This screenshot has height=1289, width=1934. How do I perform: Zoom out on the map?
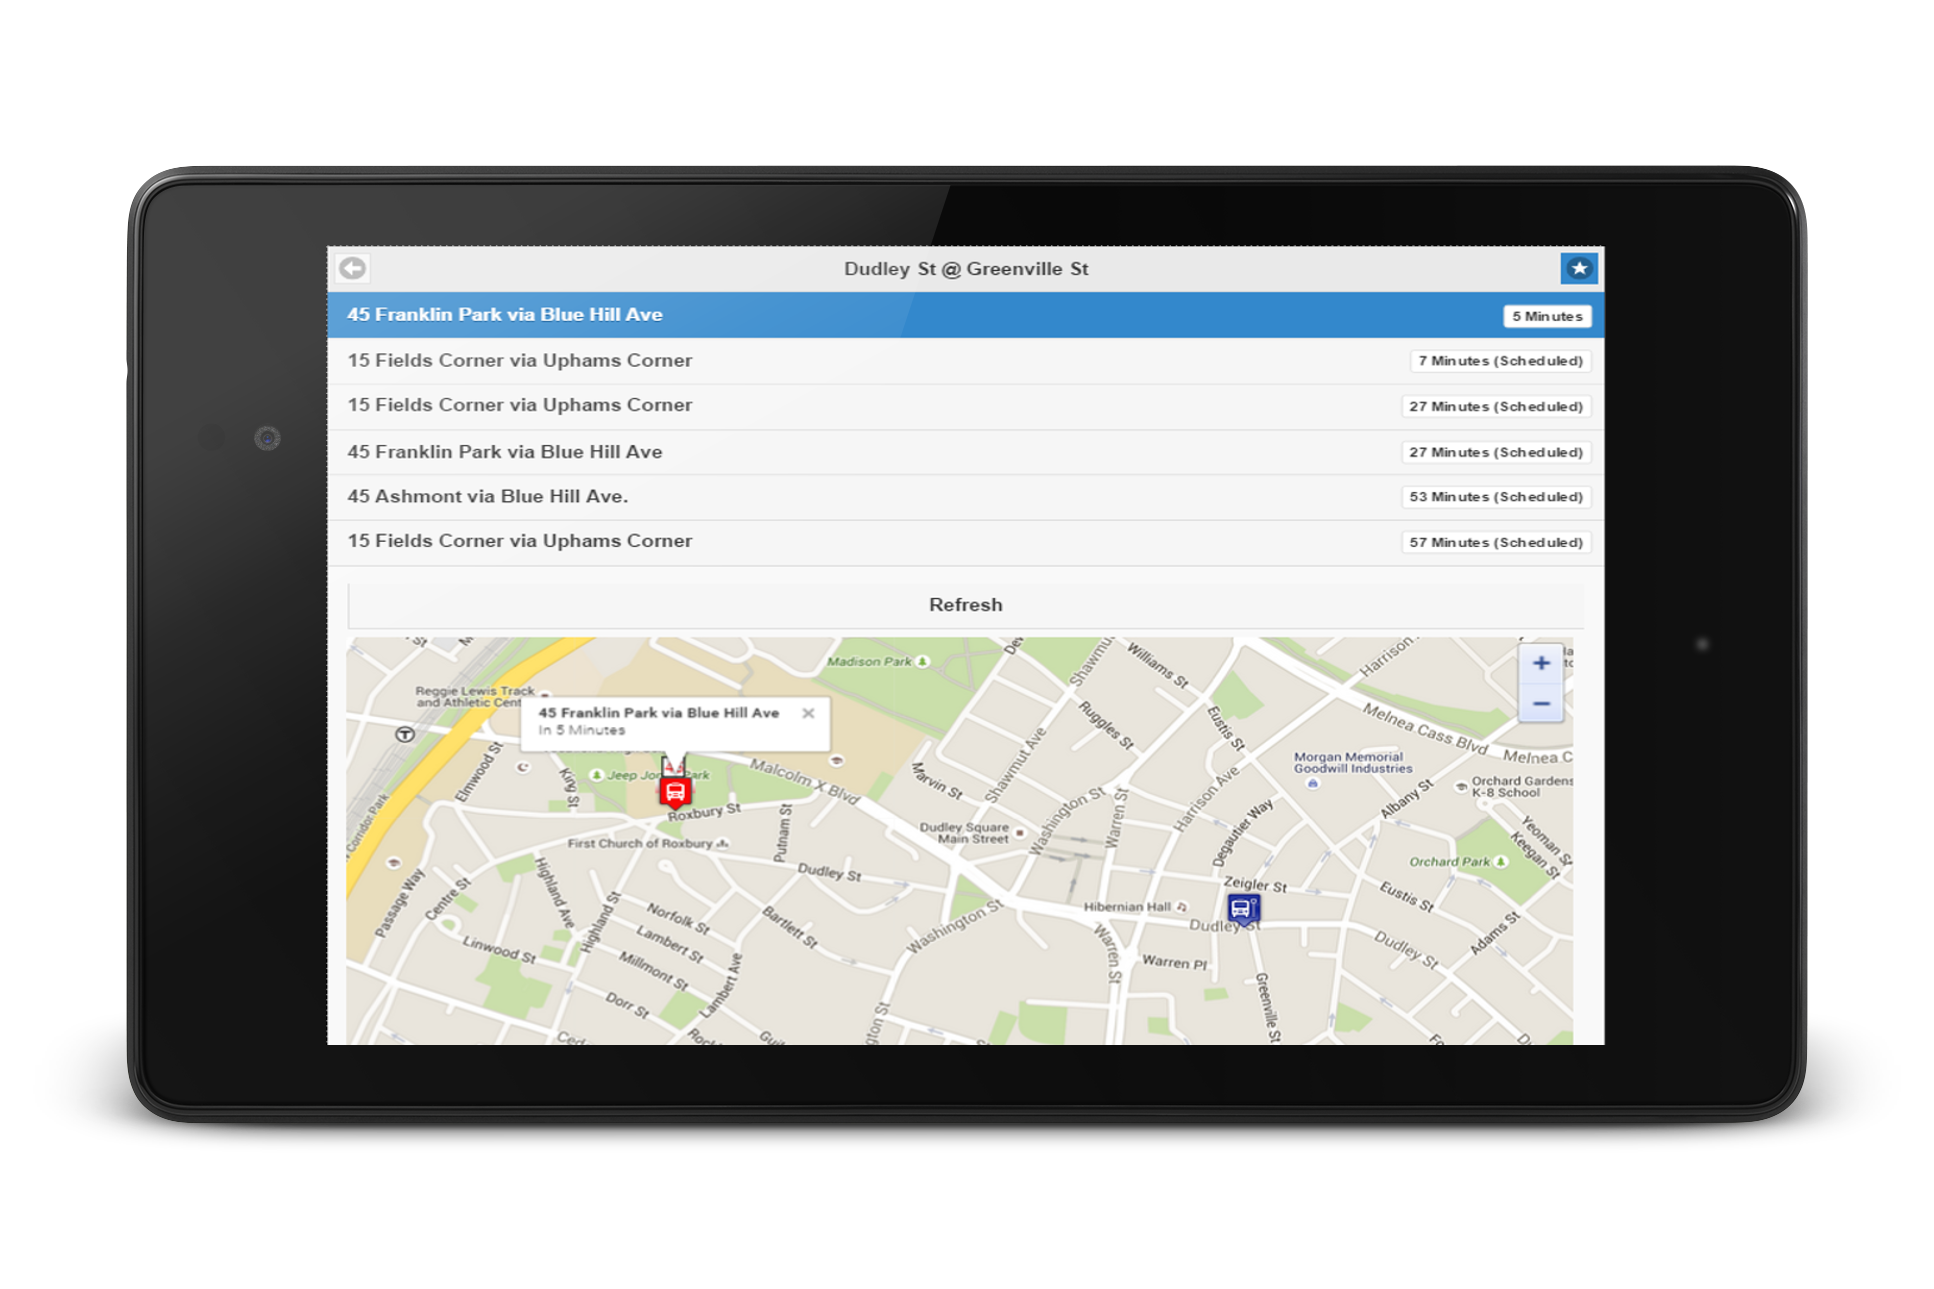tap(1540, 704)
